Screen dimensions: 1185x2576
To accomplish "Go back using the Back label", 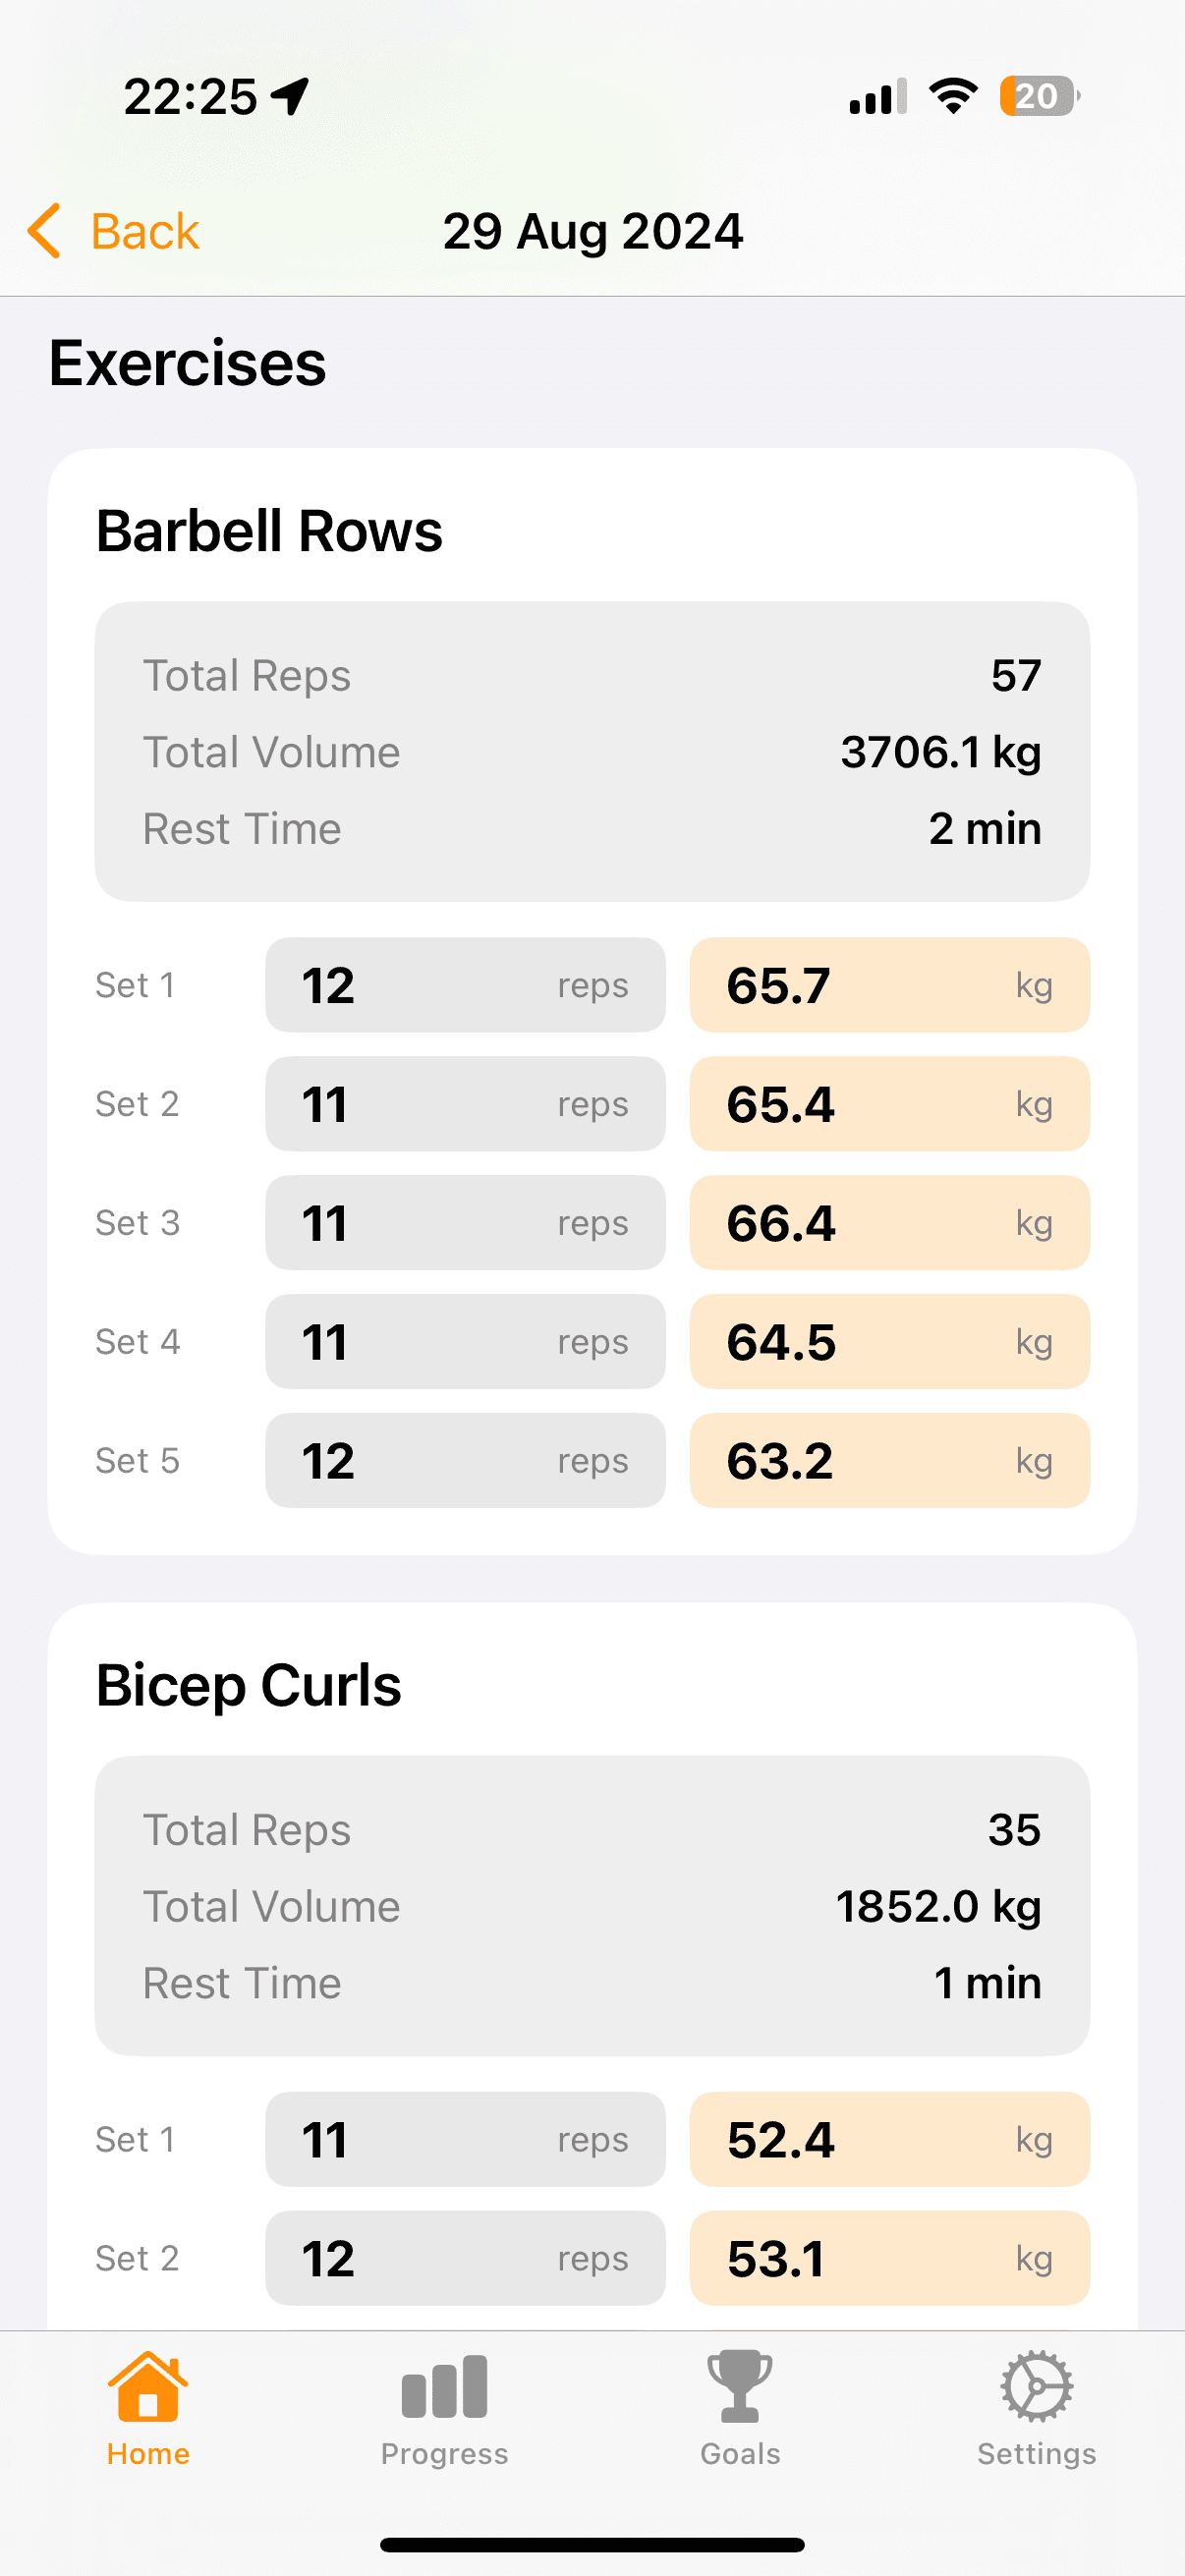I will pos(145,231).
